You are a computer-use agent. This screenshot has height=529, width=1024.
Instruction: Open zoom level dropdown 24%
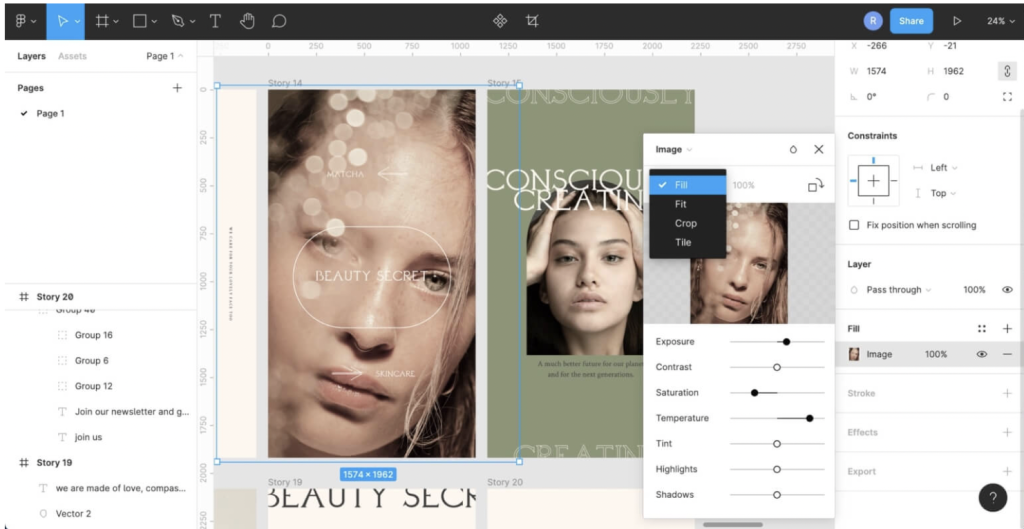tap(1001, 21)
